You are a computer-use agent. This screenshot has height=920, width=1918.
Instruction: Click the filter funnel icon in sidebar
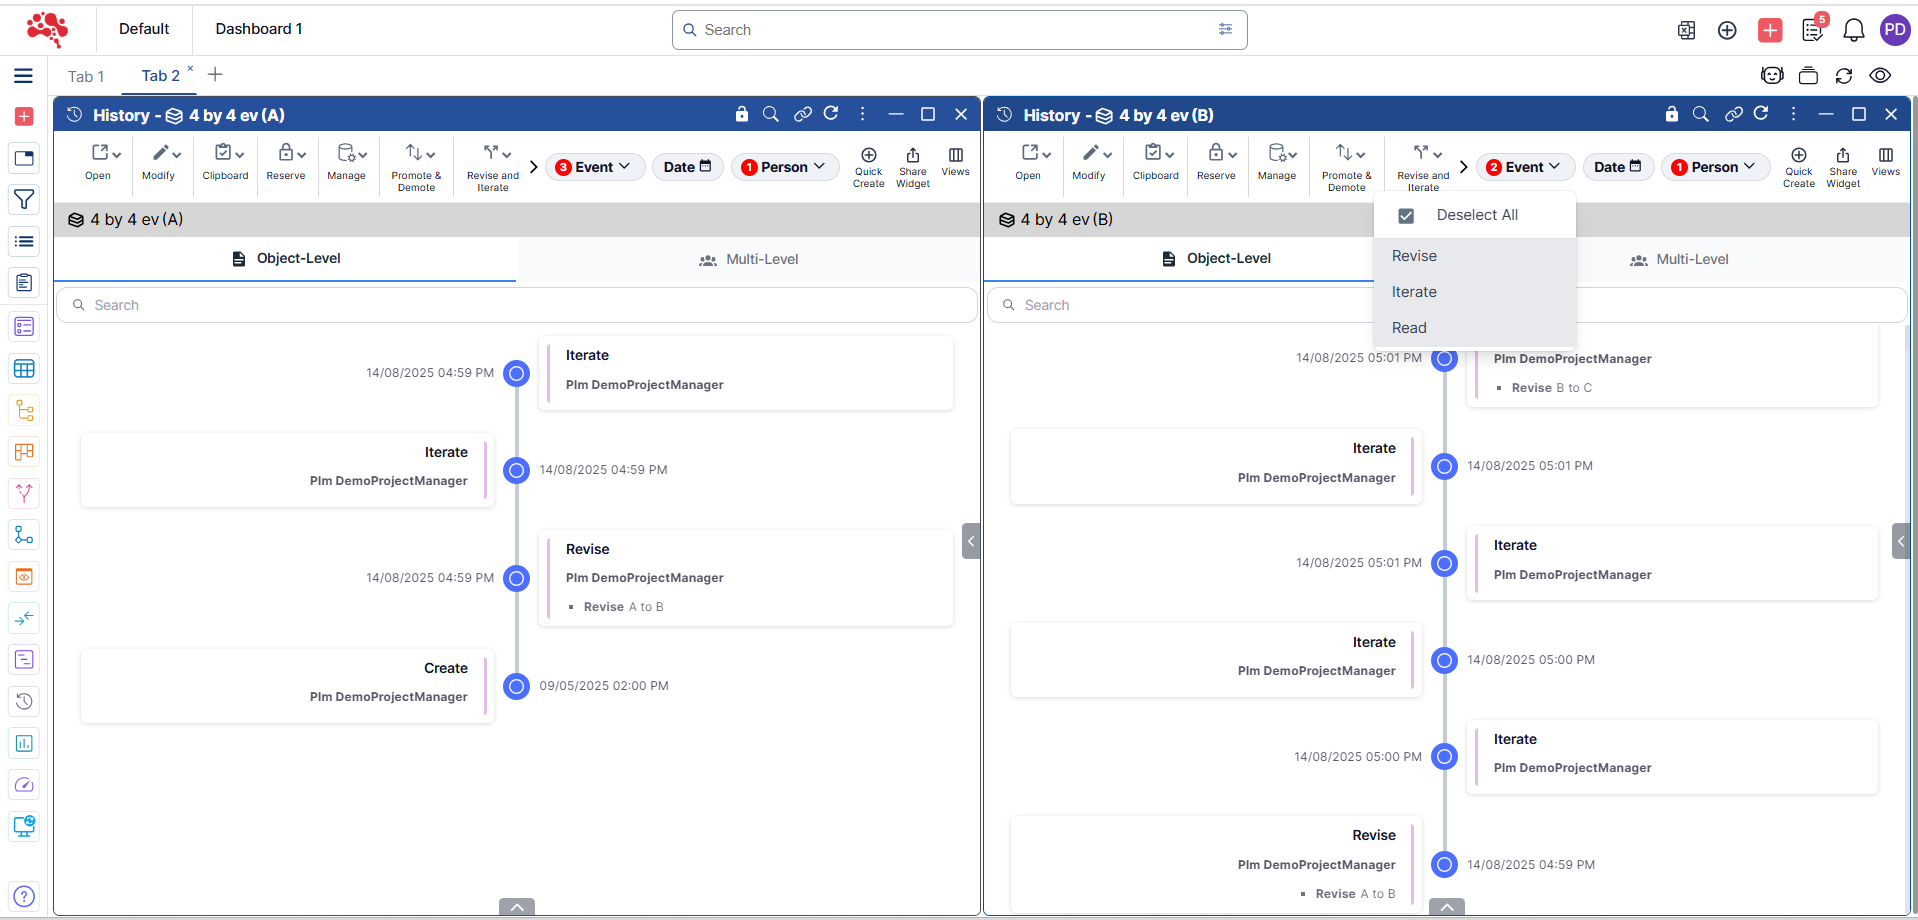pyautogui.click(x=24, y=199)
